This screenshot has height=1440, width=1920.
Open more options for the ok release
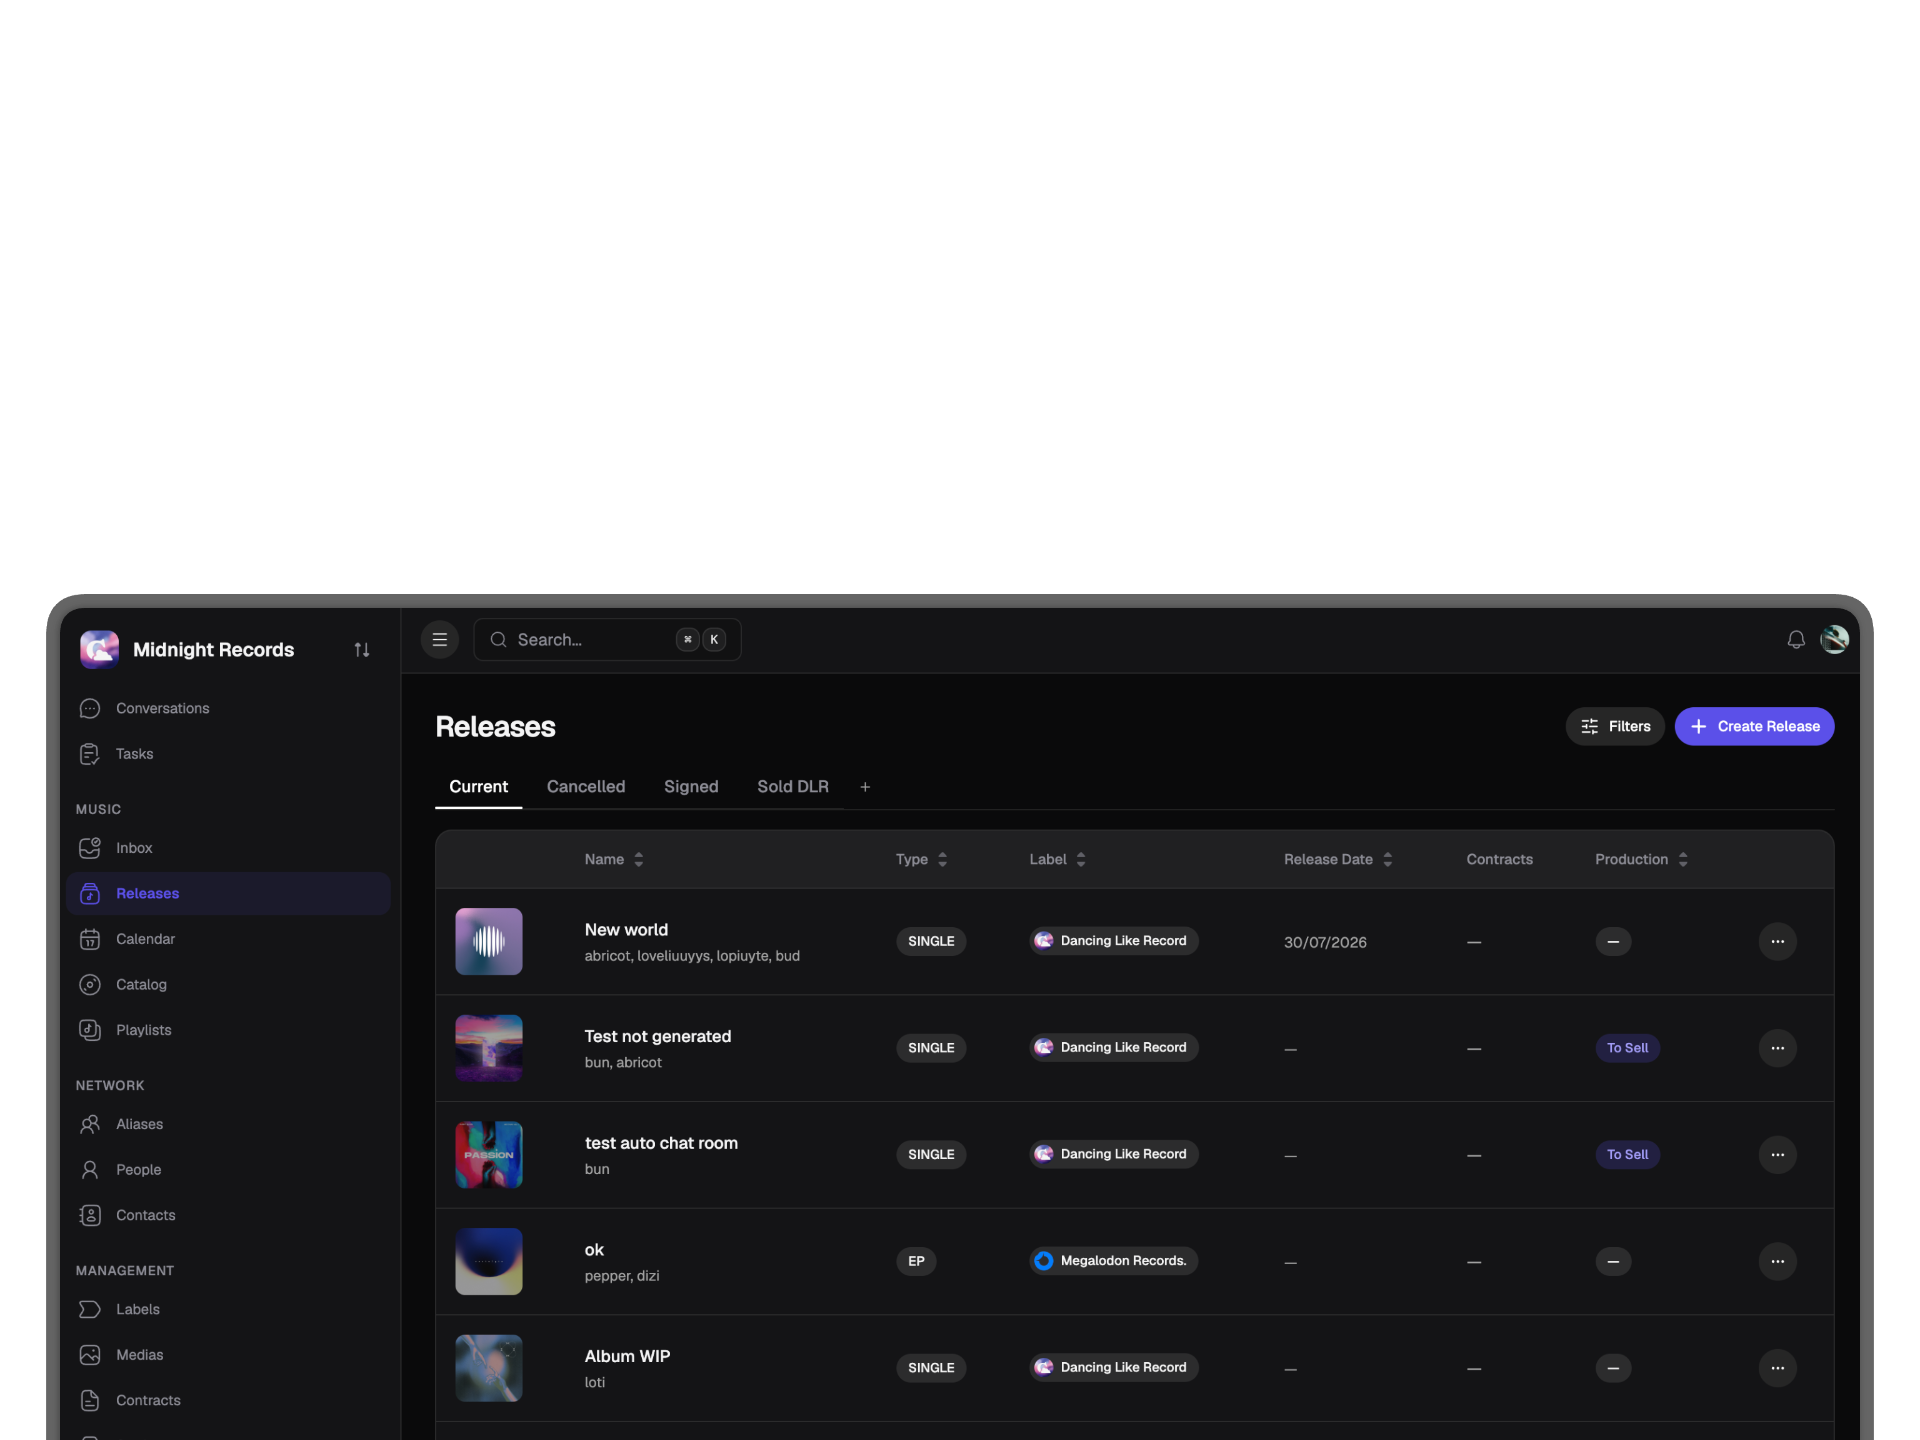pyautogui.click(x=1777, y=1261)
